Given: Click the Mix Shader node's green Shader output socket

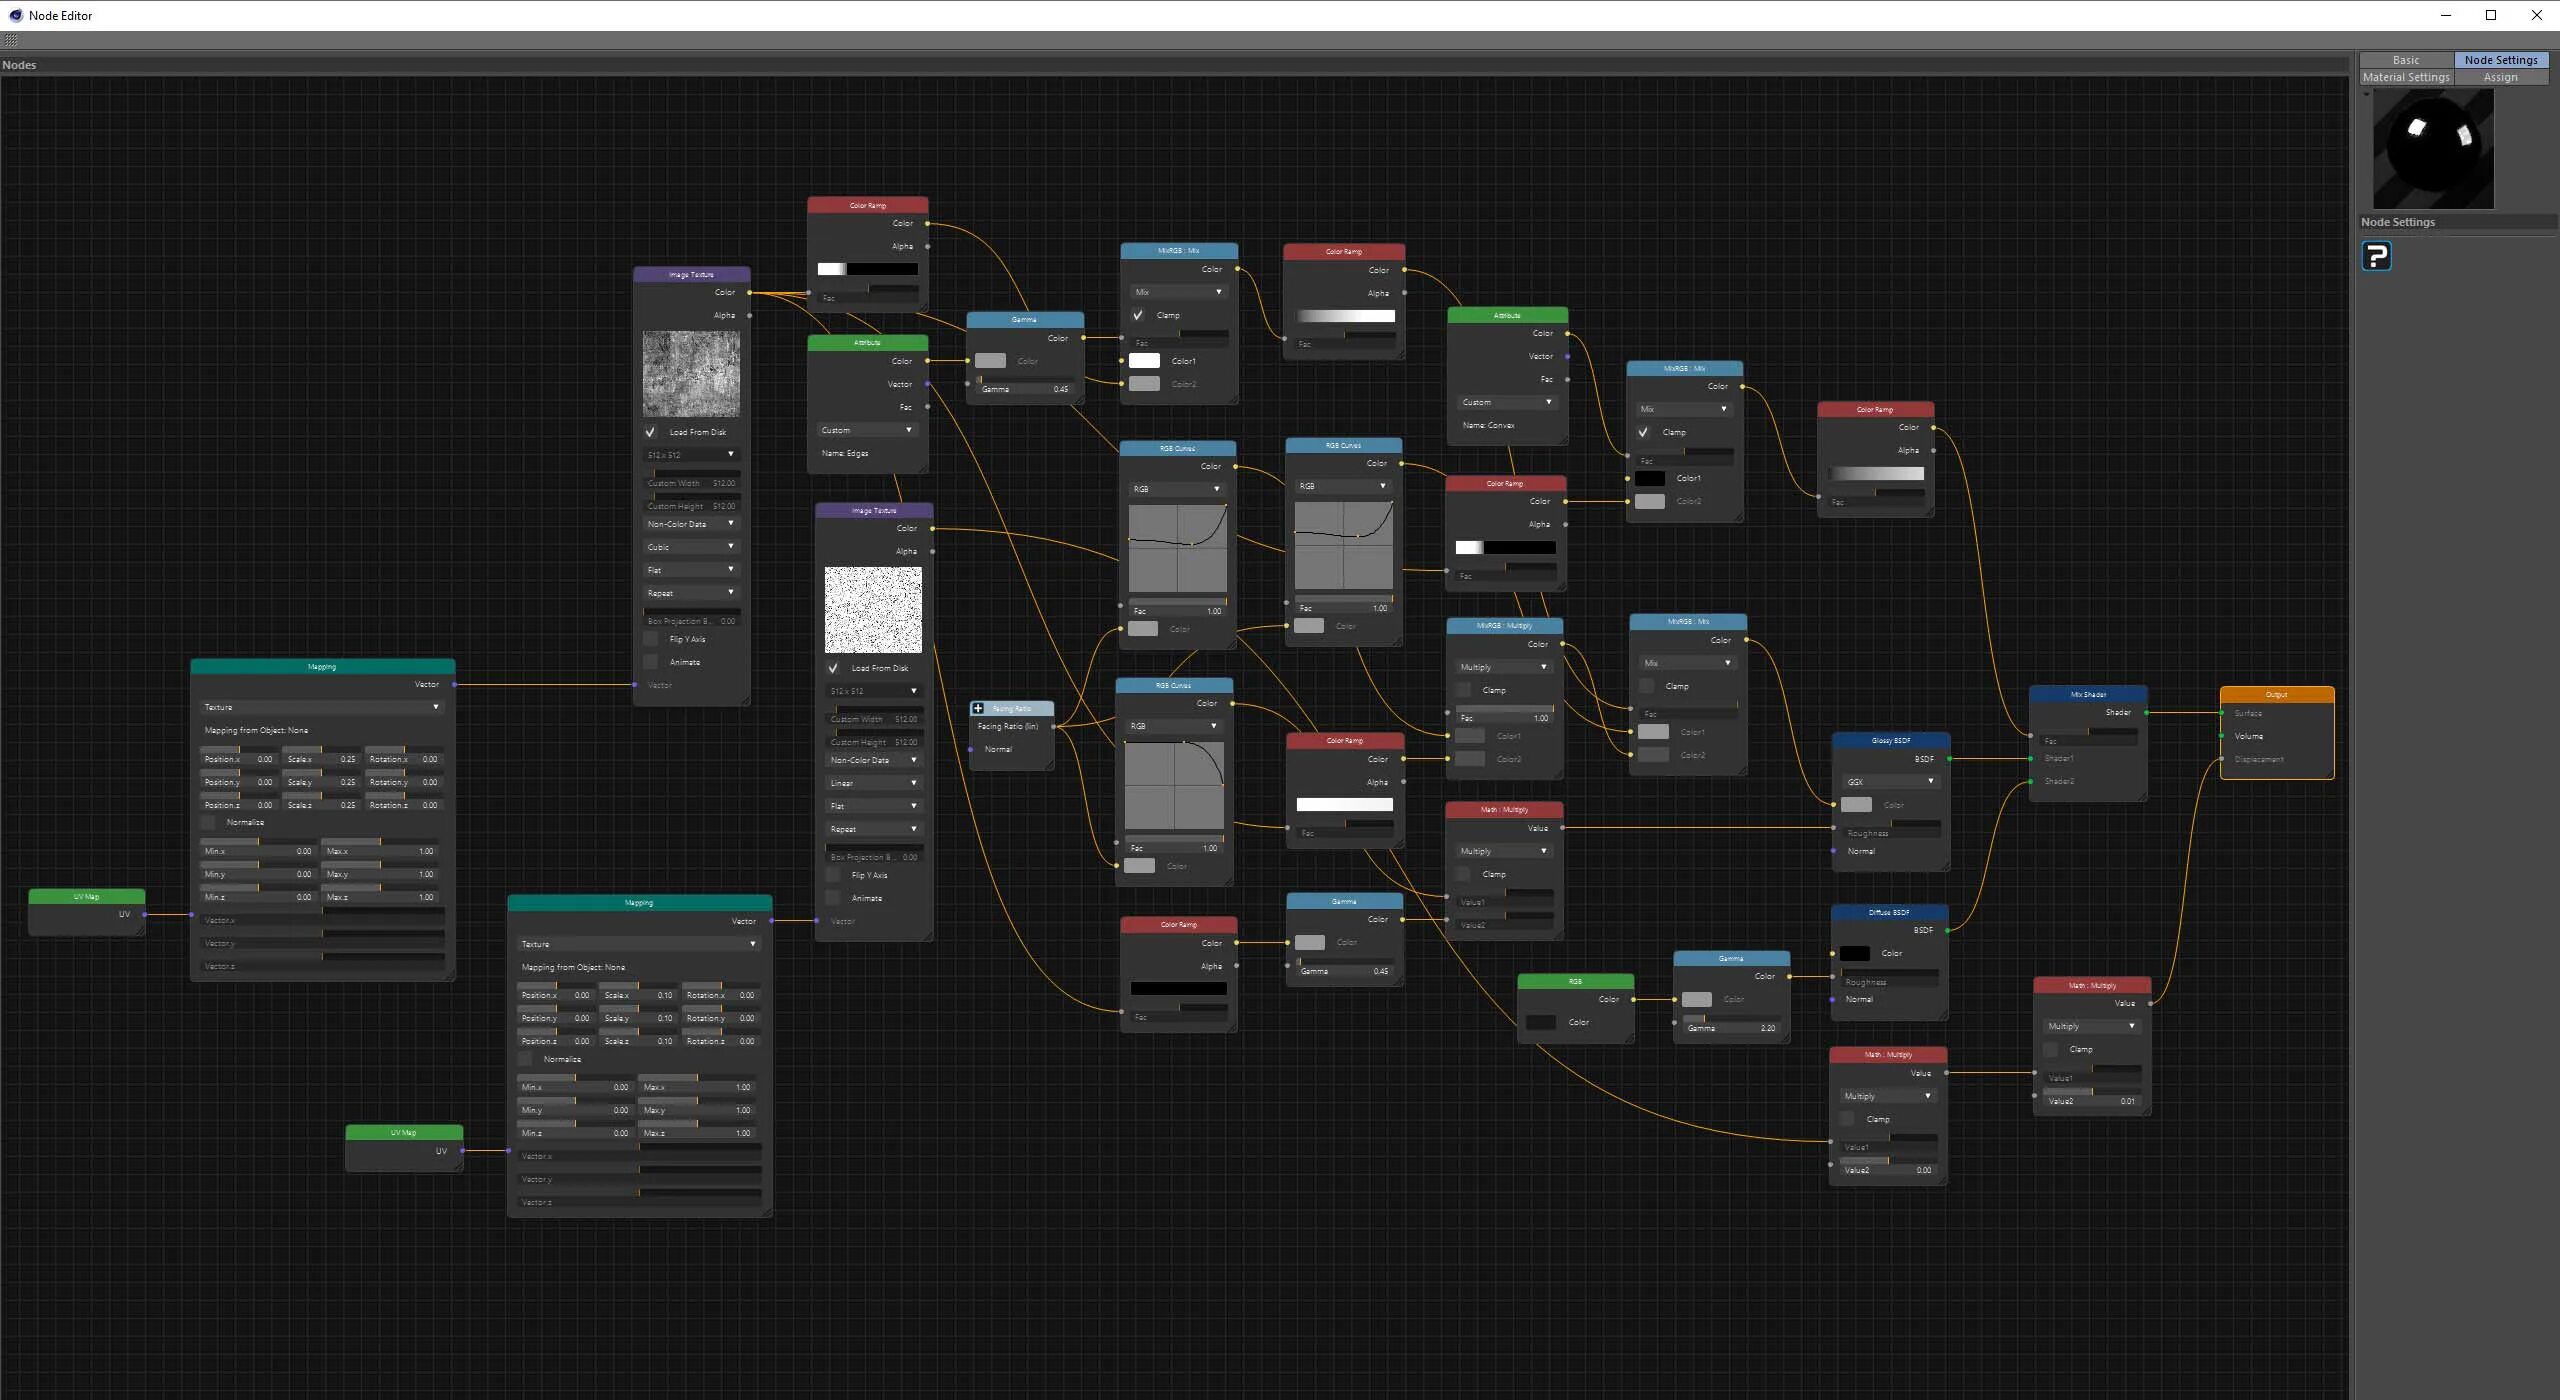Looking at the screenshot, I should [2146, 712].
